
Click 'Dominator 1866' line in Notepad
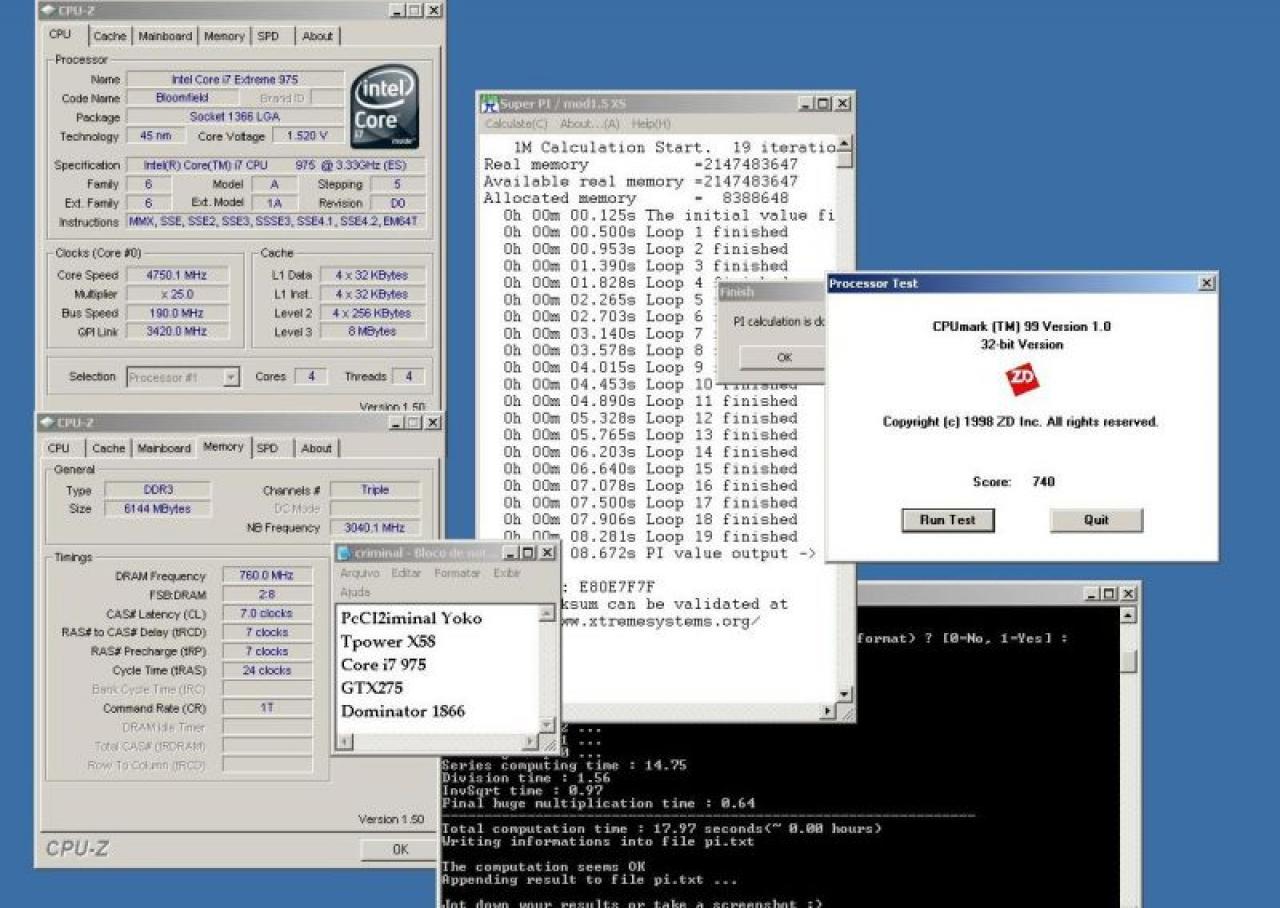point(403,711)
